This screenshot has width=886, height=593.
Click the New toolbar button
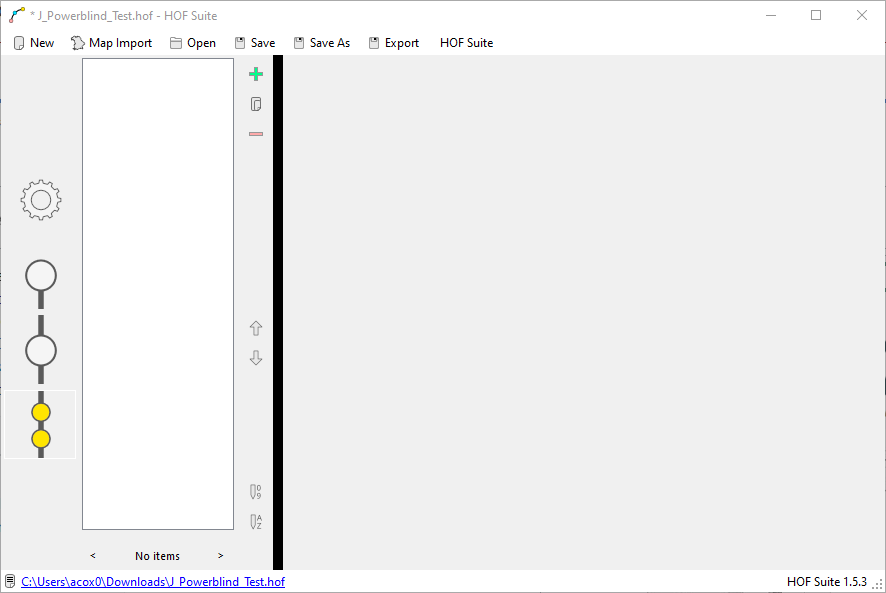(x=33, y=43)
